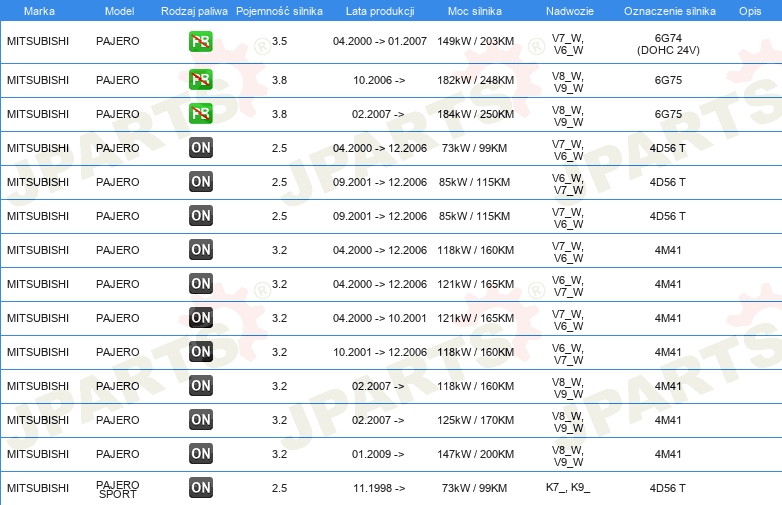Click 73kW / 99KM in the PAJERO SPORT row

point(474,488)
